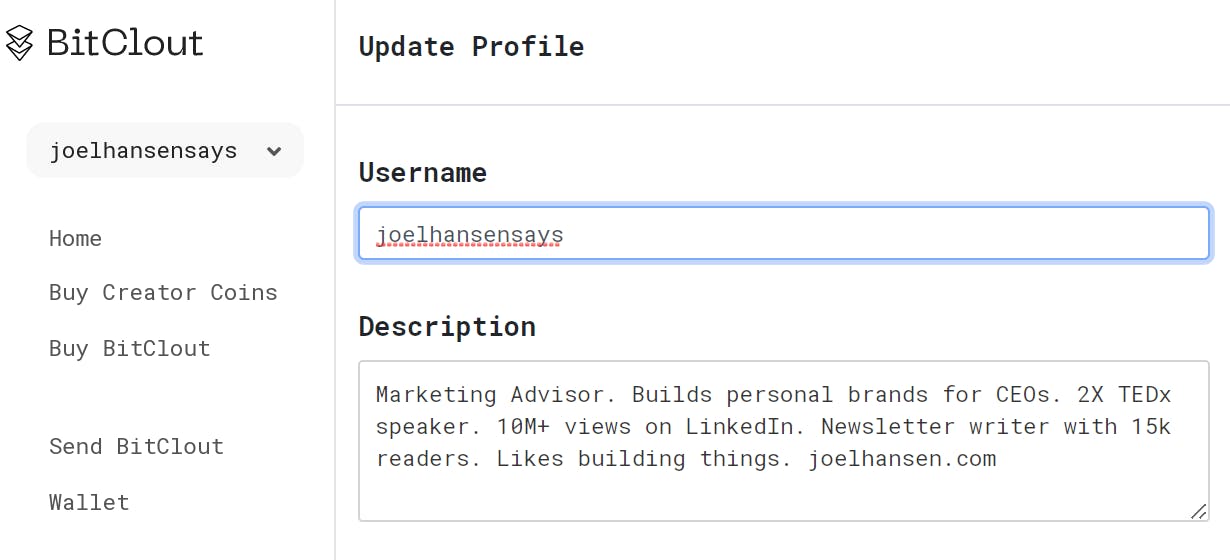Click the Username field label
Screen dimensions: 1230x560
pos(423,172)
